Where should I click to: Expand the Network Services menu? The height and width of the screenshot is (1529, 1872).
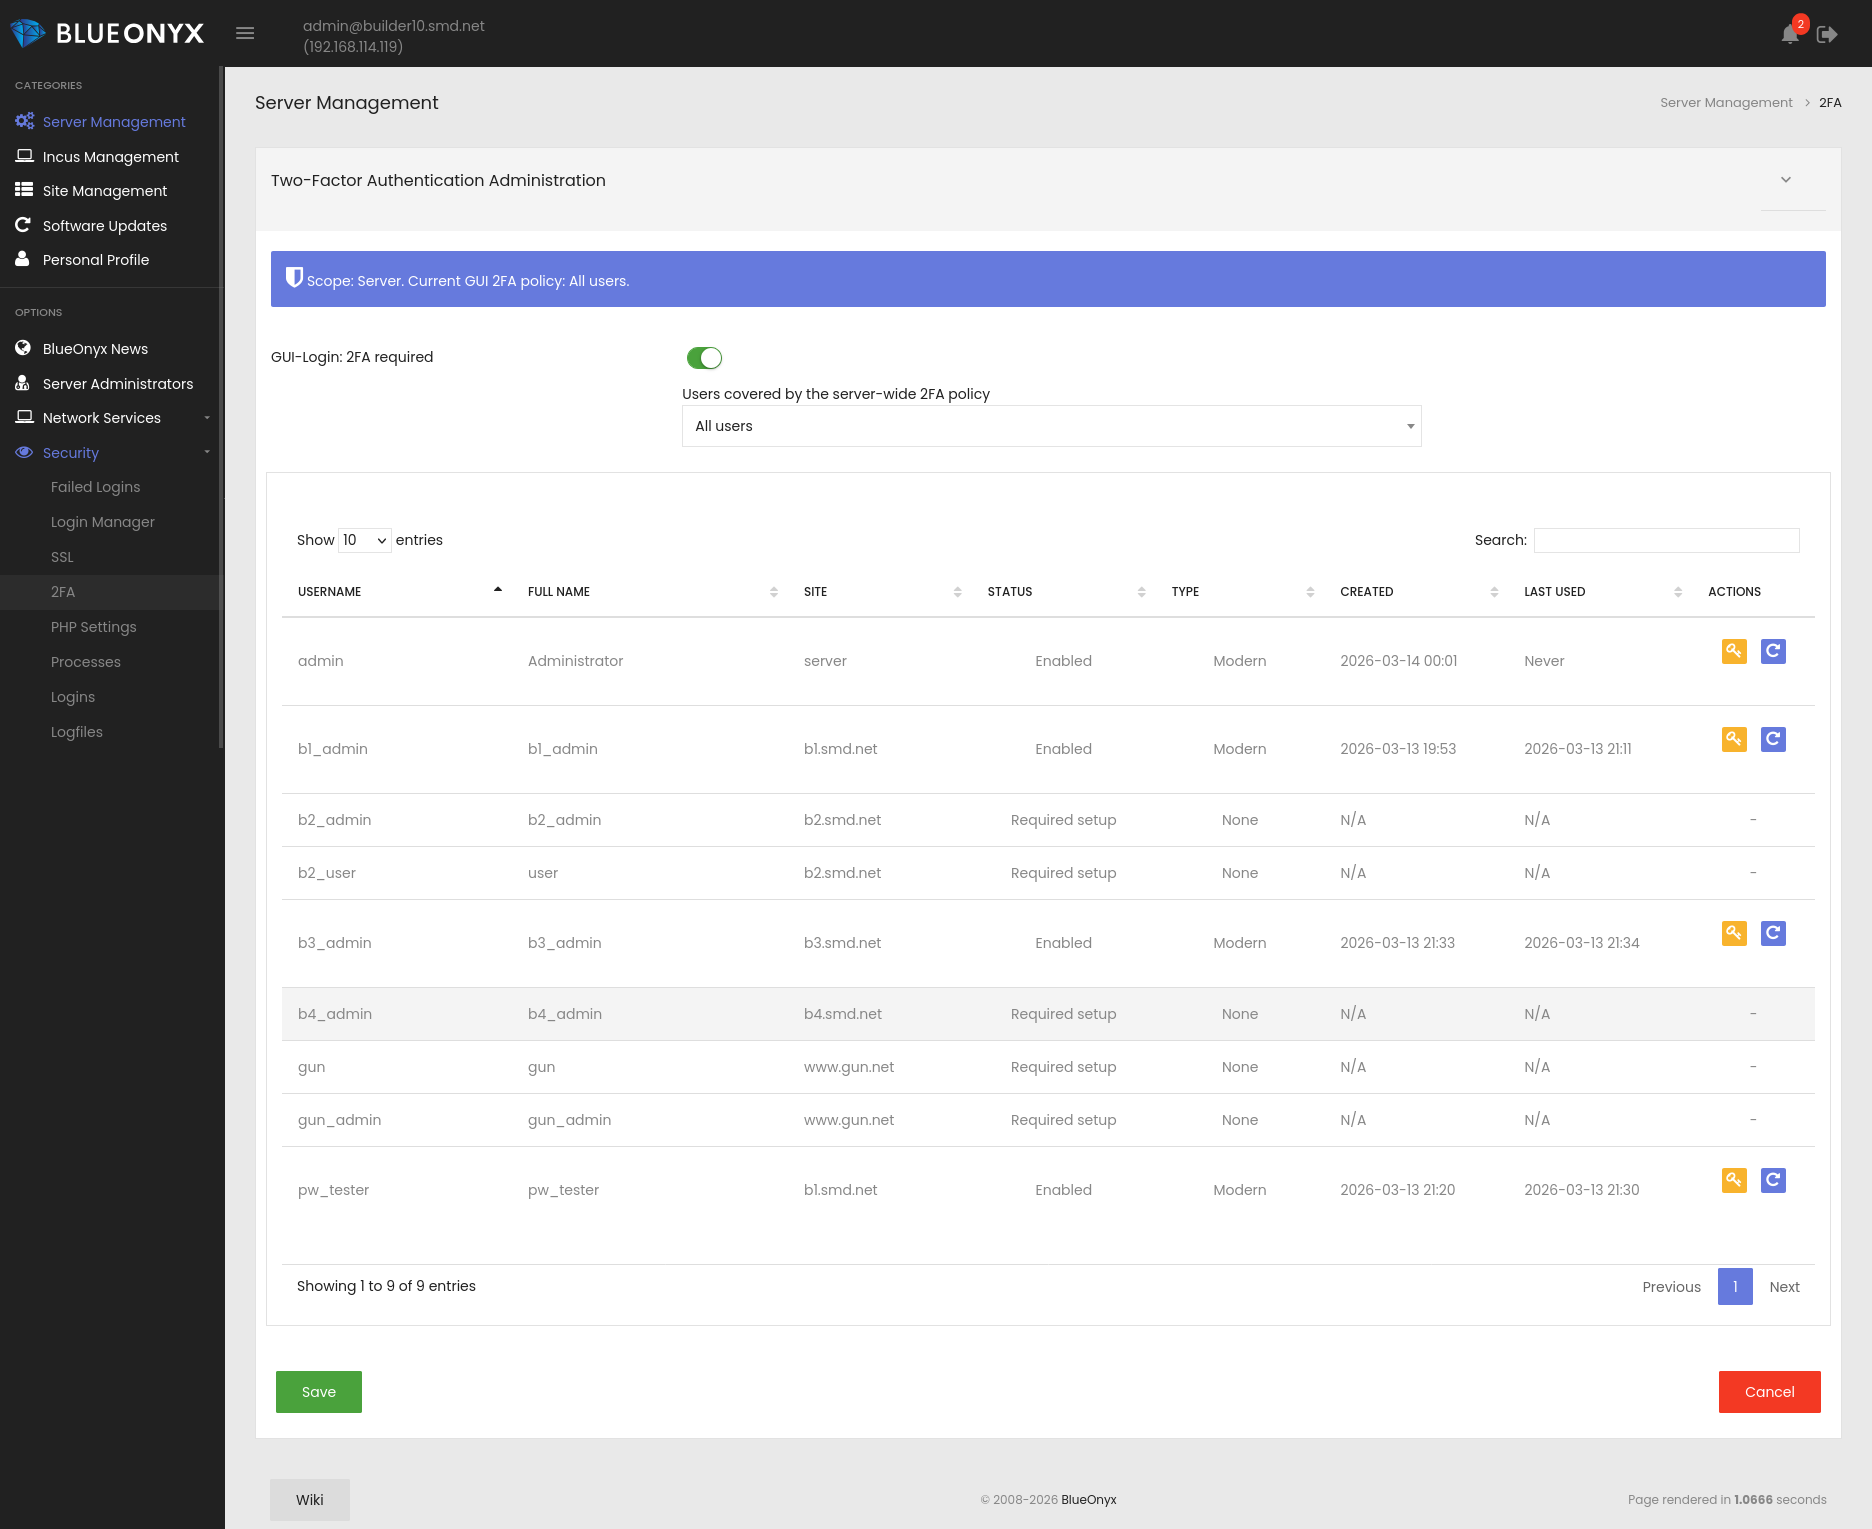(102, 418)
